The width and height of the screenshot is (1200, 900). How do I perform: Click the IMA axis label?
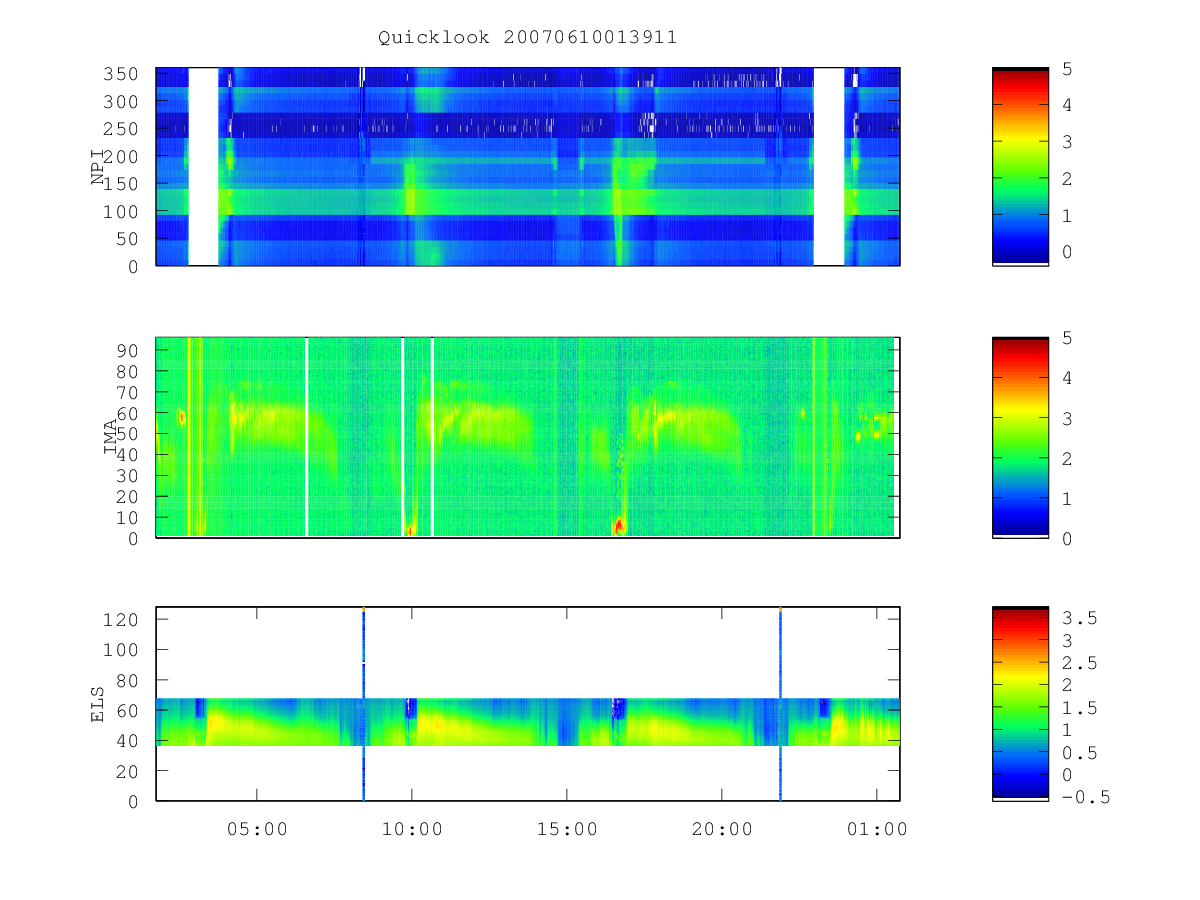111,437
